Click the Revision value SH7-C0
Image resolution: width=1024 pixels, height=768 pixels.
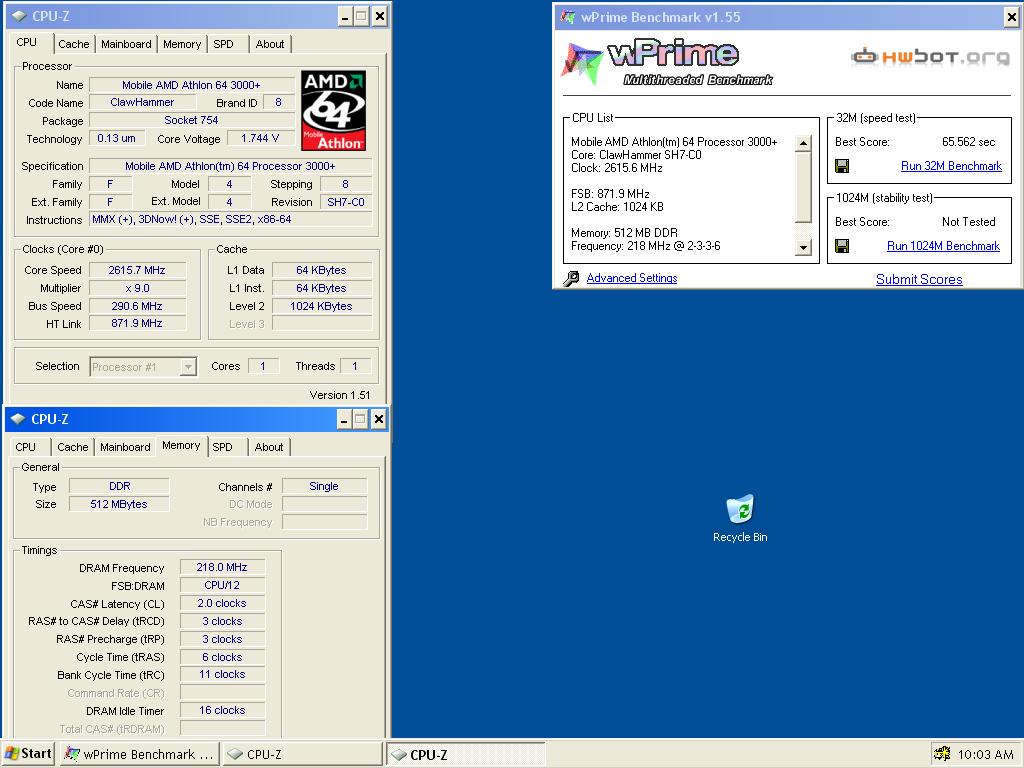(x=345, y=202)
